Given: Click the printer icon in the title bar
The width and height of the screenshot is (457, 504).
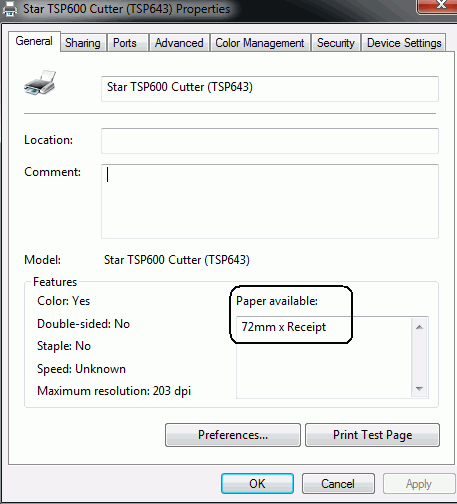Looking at the screenshot, I should 10,9.
